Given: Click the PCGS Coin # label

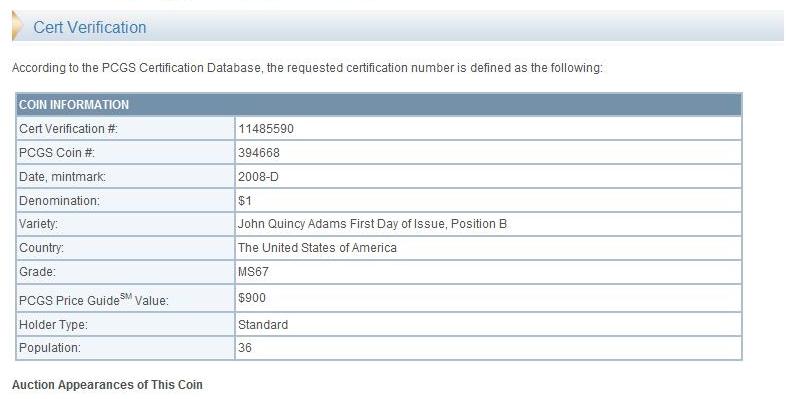Looking at the screenshot, I should [x=57, y=153].
